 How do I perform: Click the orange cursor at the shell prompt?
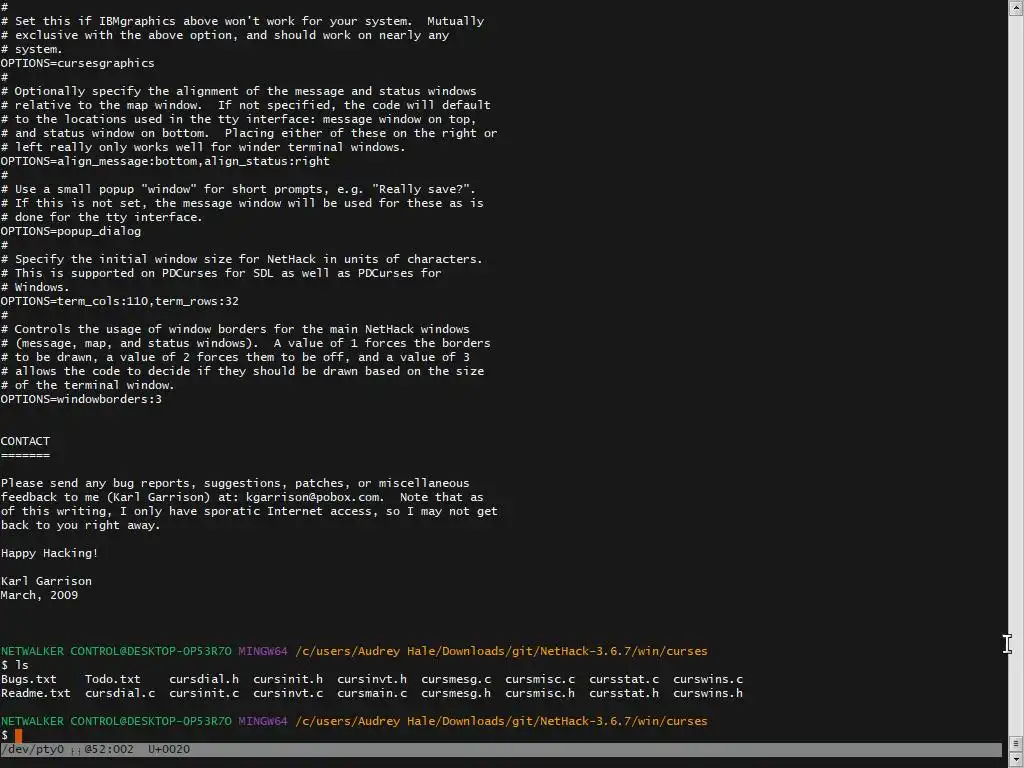(x=18, y=735)
